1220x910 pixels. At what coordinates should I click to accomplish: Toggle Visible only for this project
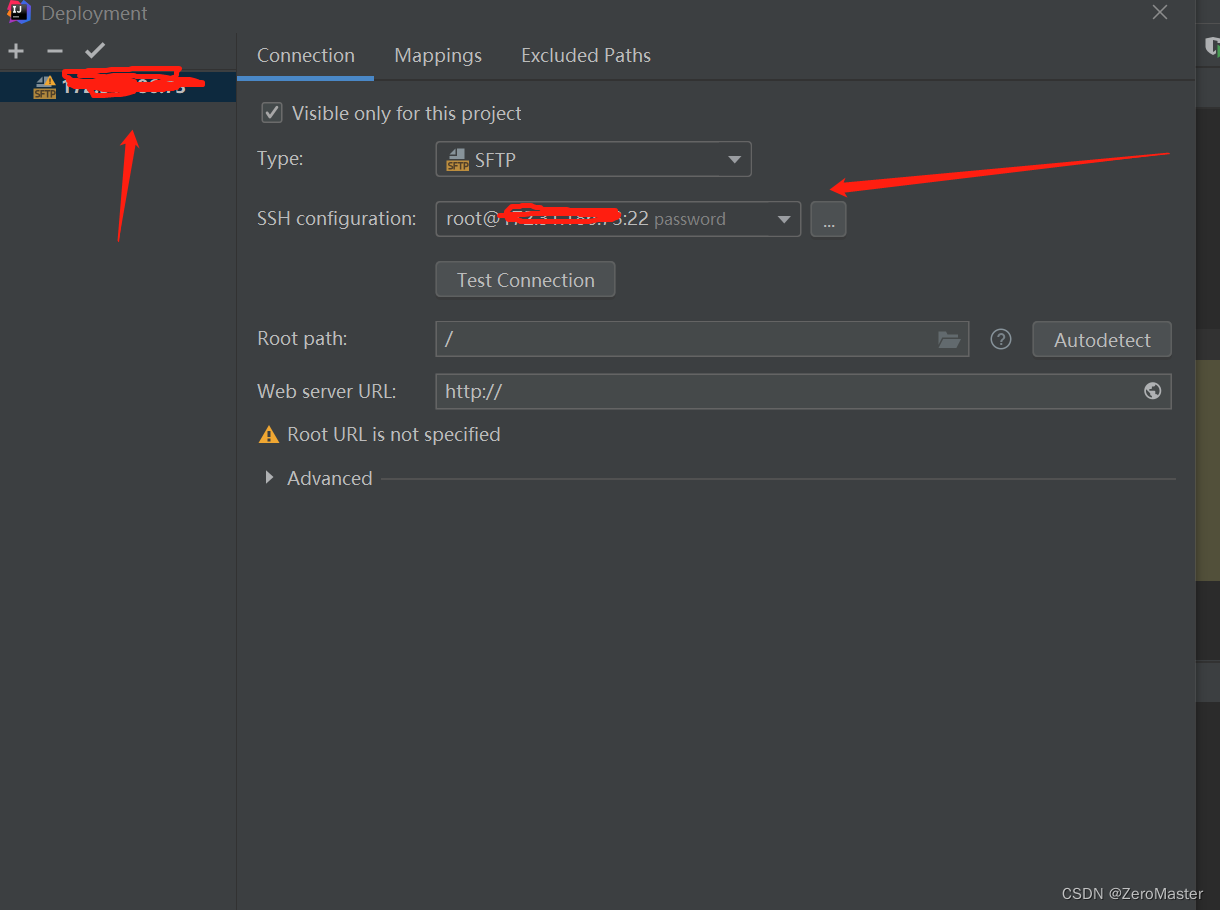click(x=272, y=113)
